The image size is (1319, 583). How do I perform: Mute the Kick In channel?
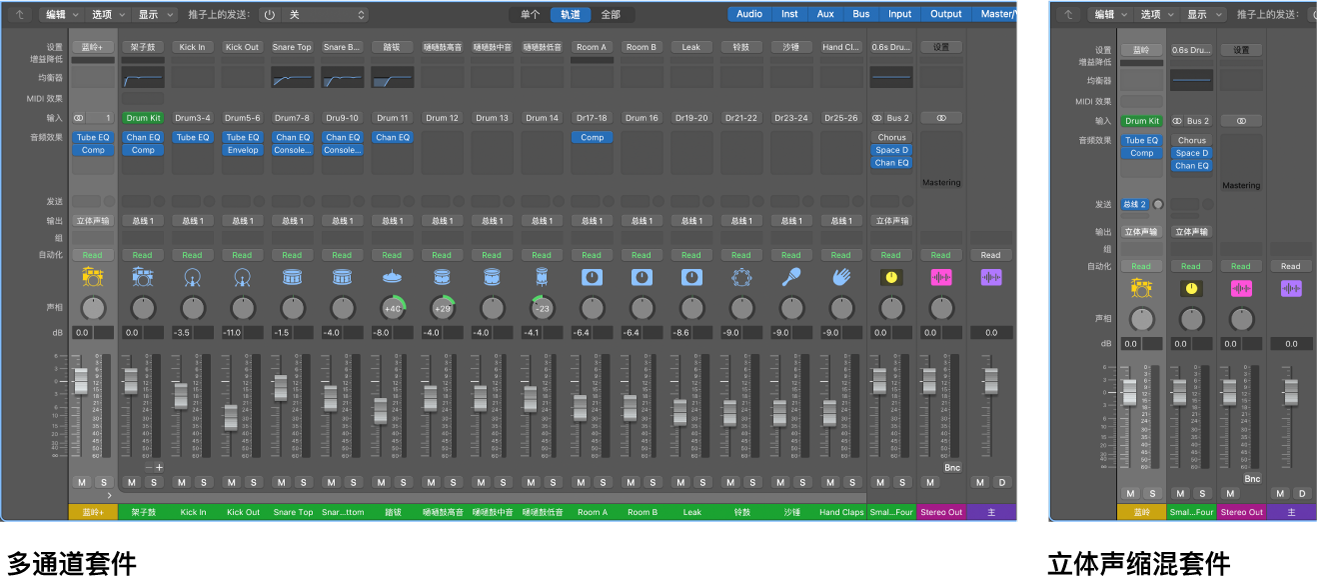coord(181,483)
